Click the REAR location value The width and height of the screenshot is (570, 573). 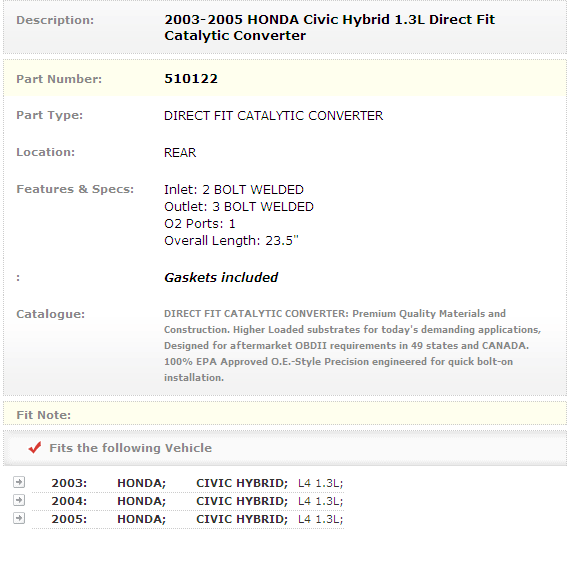point(180,152)
